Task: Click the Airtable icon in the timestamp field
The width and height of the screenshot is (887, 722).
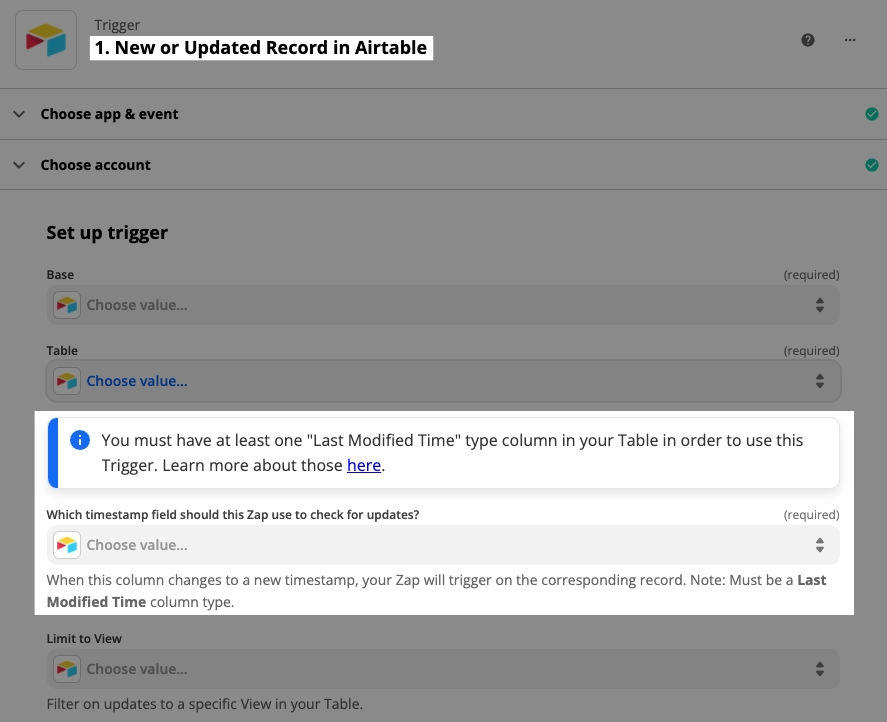Action: pyautogui.click(x=67, y=545)
